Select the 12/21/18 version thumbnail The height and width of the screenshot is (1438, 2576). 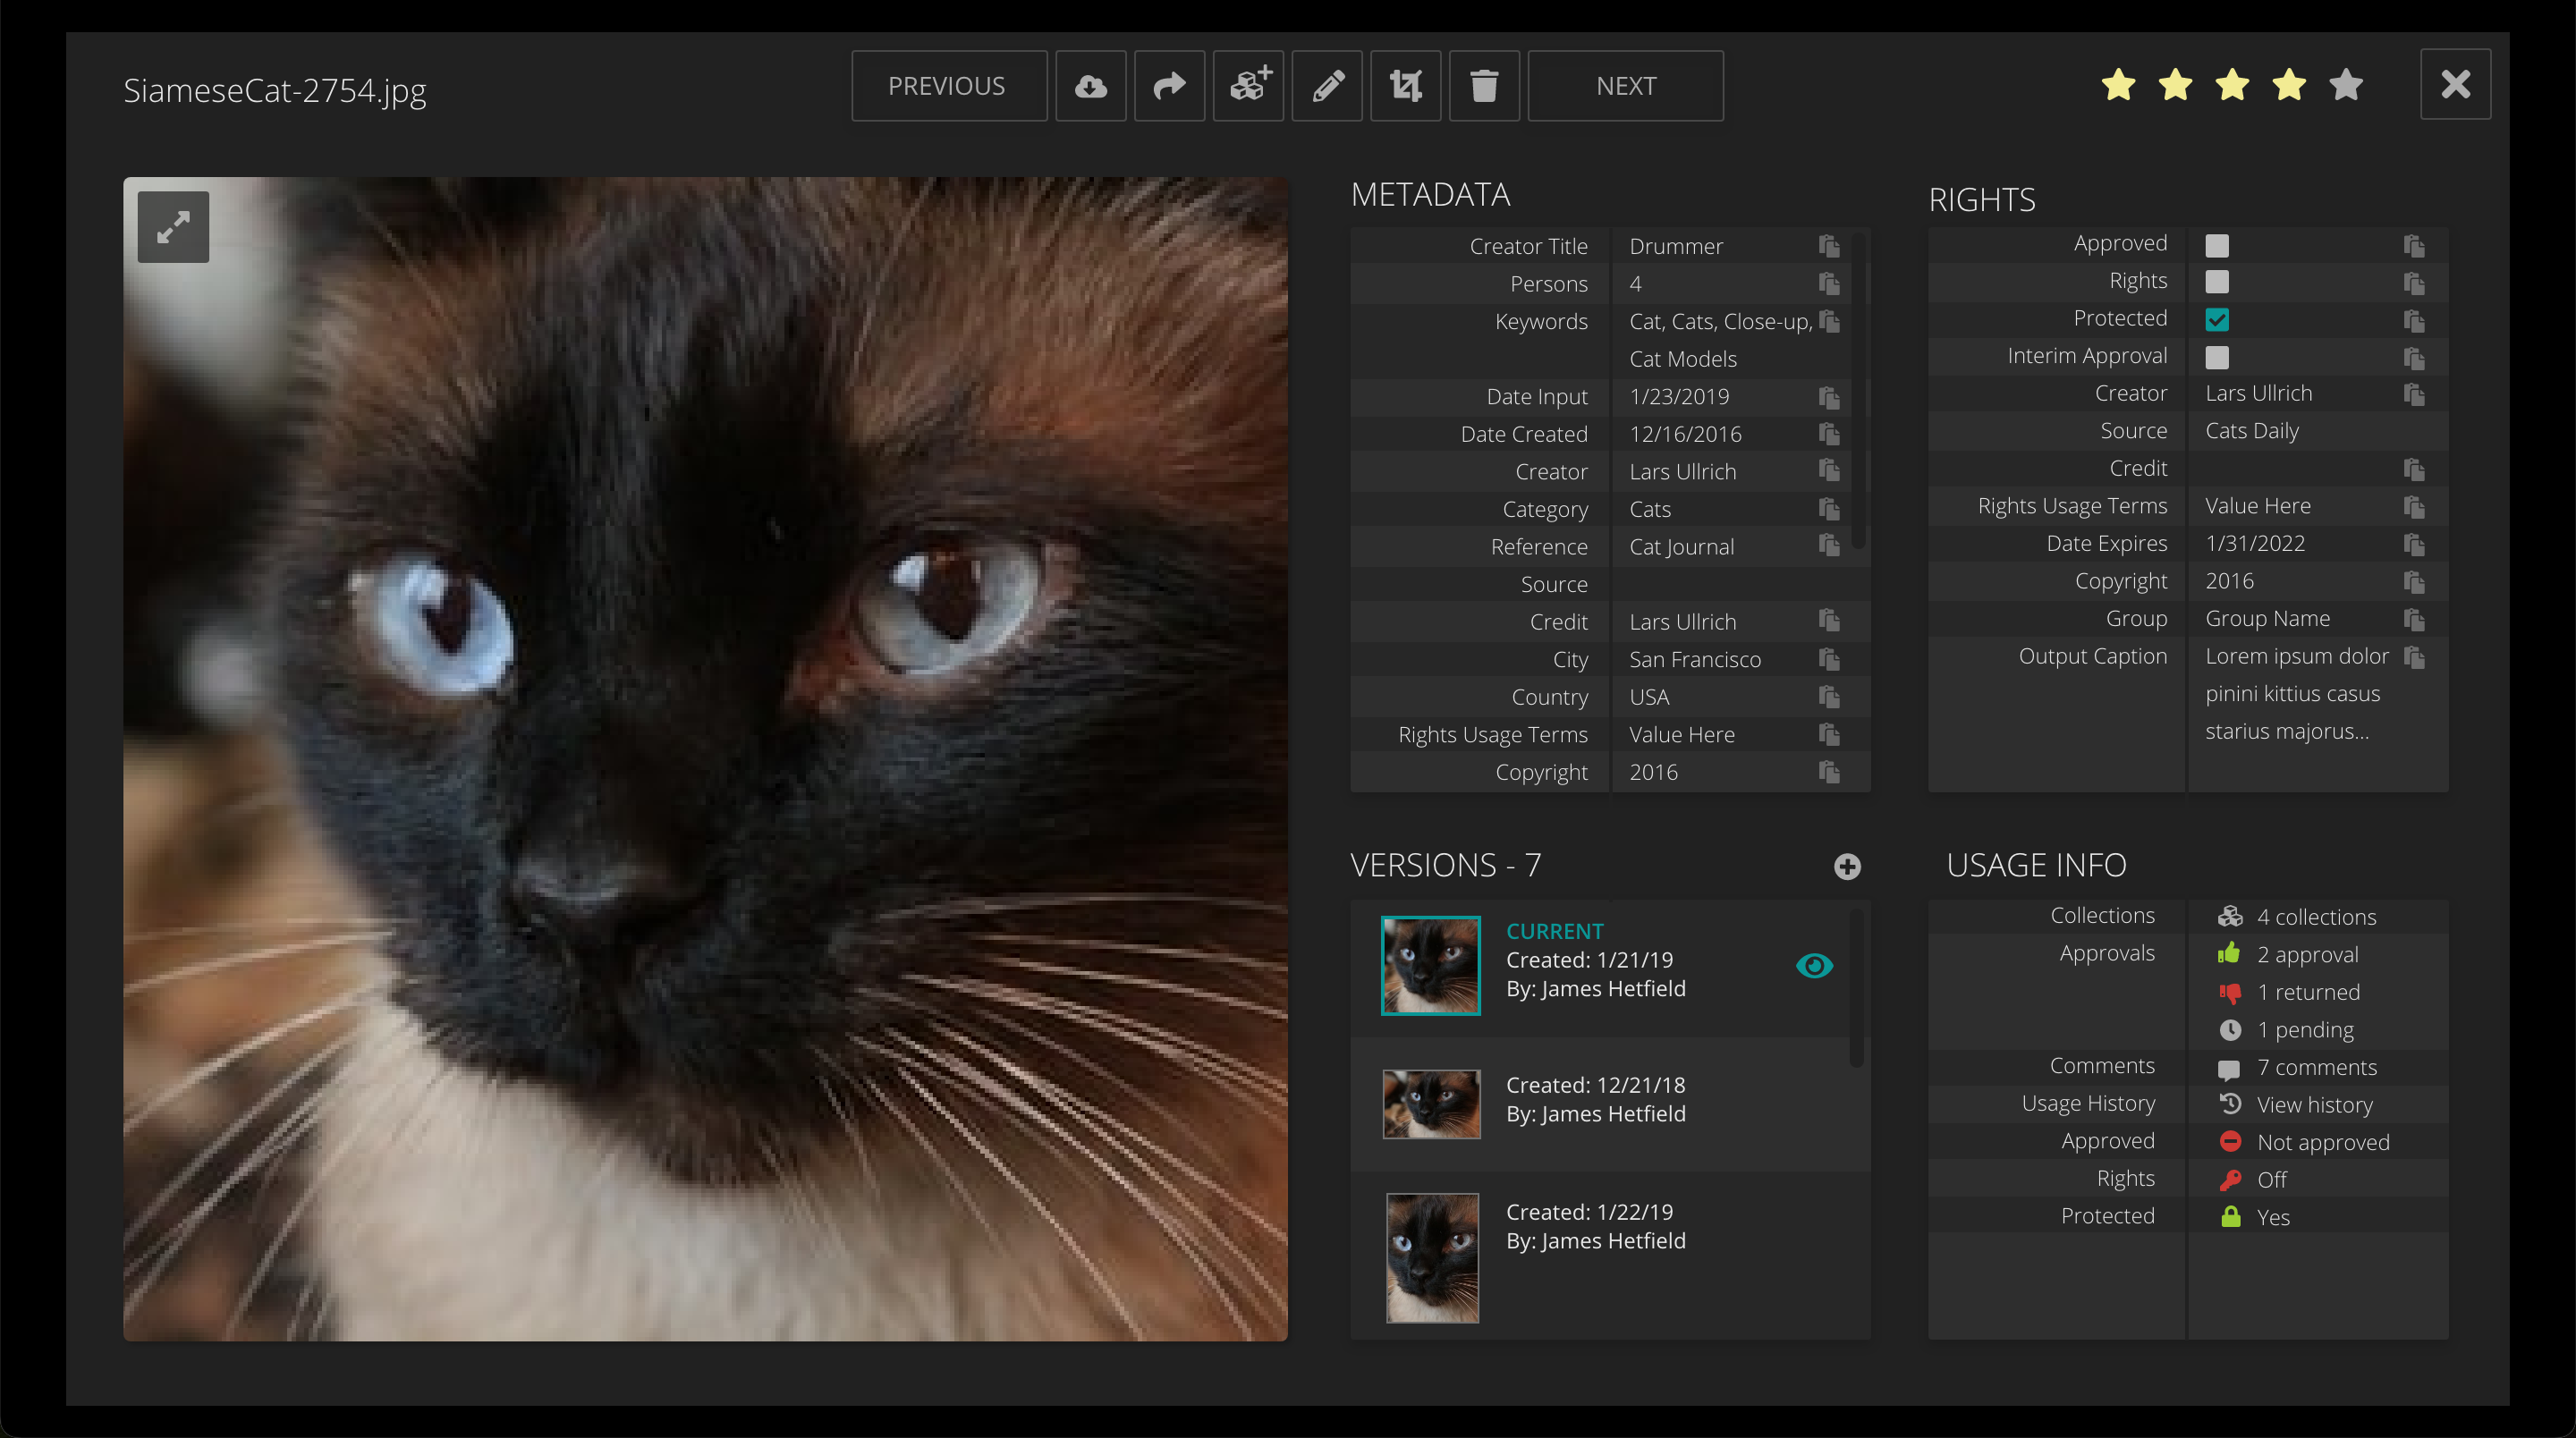tap(1431, 1104)
